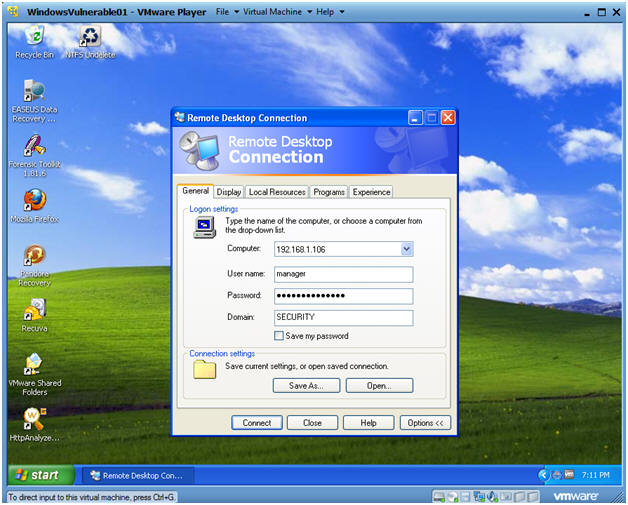Image resolution: width=628 pixels, height=505 pixels.
Task: Open the NTFS Undelete desktop icon
Action: pyautogui.click(x=91, y=42)
